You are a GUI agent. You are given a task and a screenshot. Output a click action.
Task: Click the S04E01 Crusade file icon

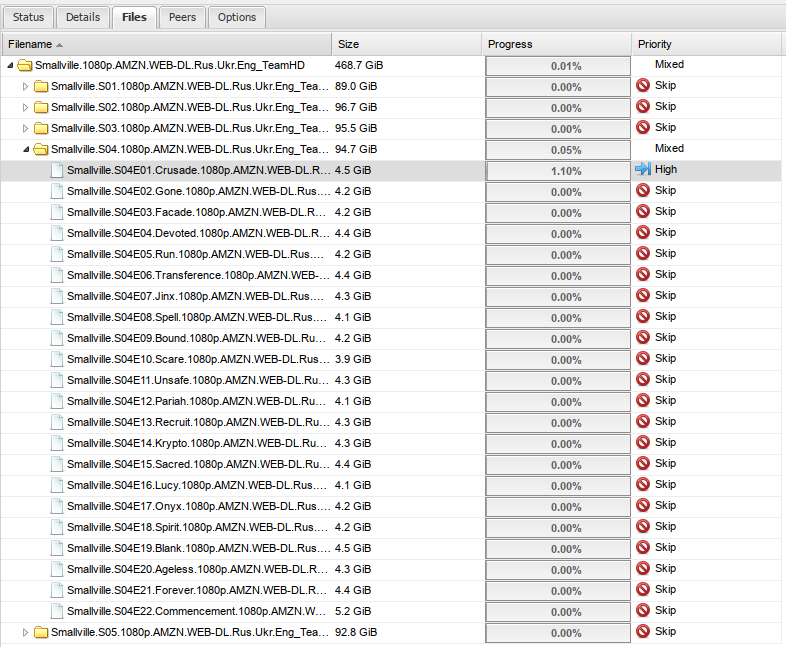[x=57, y=170]
